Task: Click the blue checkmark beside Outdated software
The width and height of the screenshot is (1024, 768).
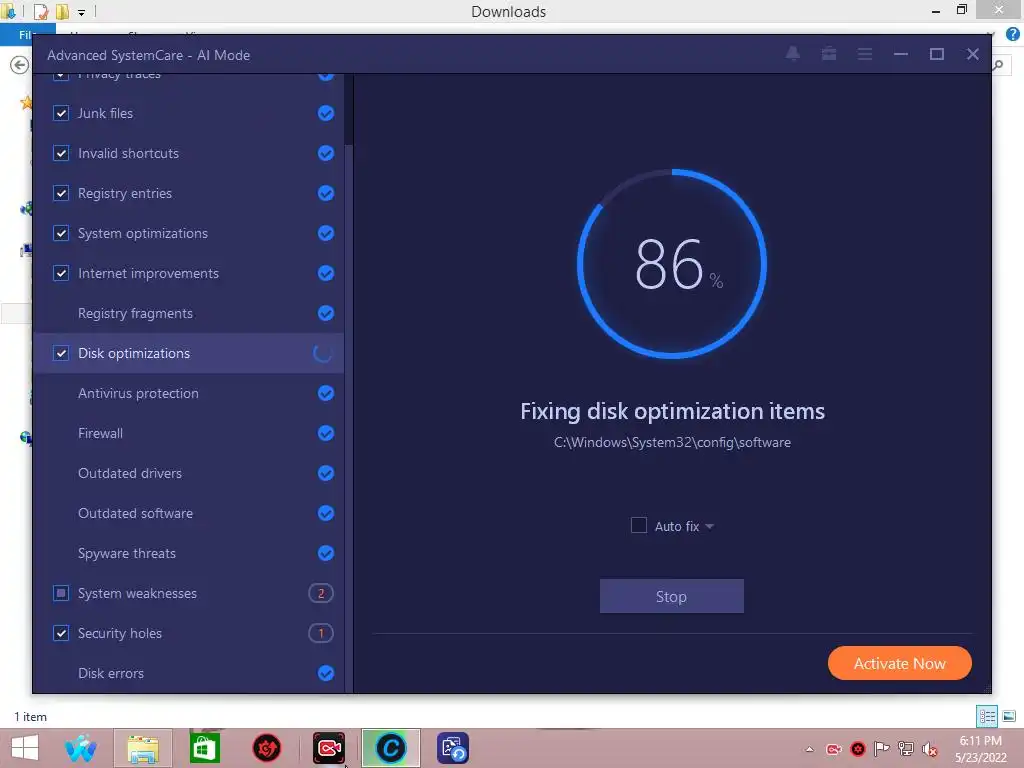Action: coord(326,513)
